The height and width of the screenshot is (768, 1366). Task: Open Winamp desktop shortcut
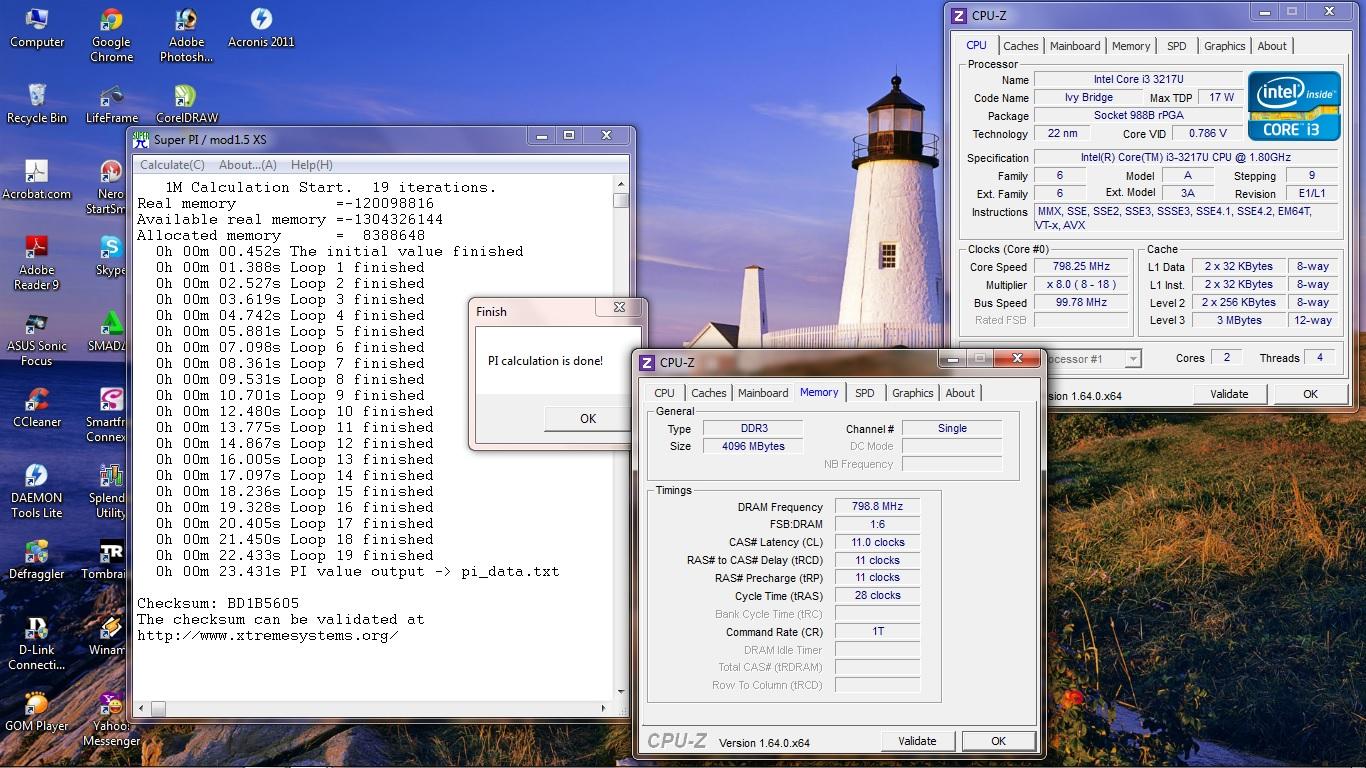click(108, 636)
